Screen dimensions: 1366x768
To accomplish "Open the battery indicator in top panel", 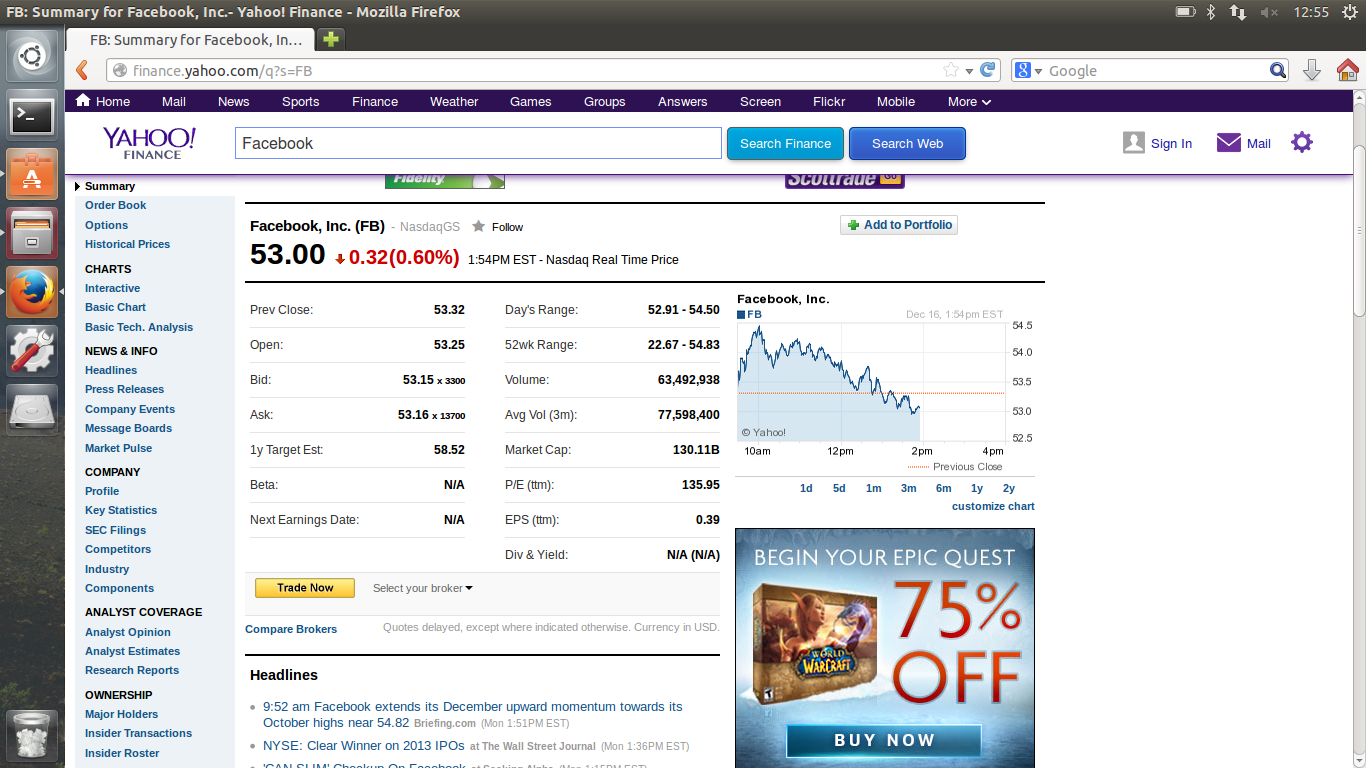I will 1185,12.
